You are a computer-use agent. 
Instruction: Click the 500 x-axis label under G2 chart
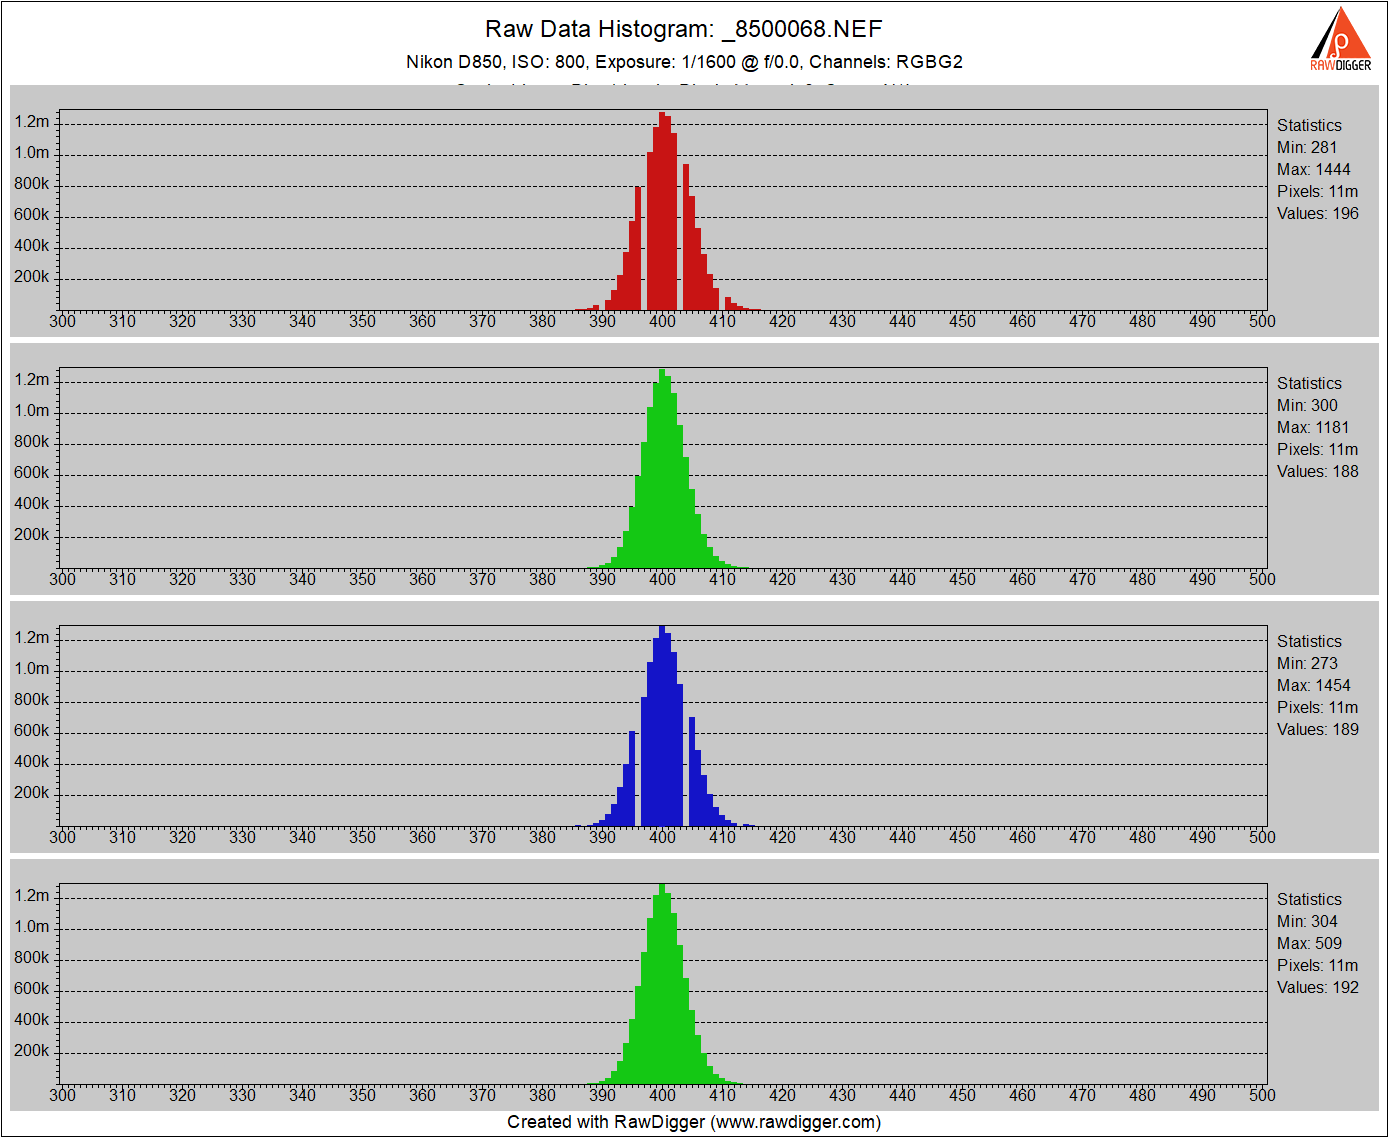click(x=1262, y=1095)
